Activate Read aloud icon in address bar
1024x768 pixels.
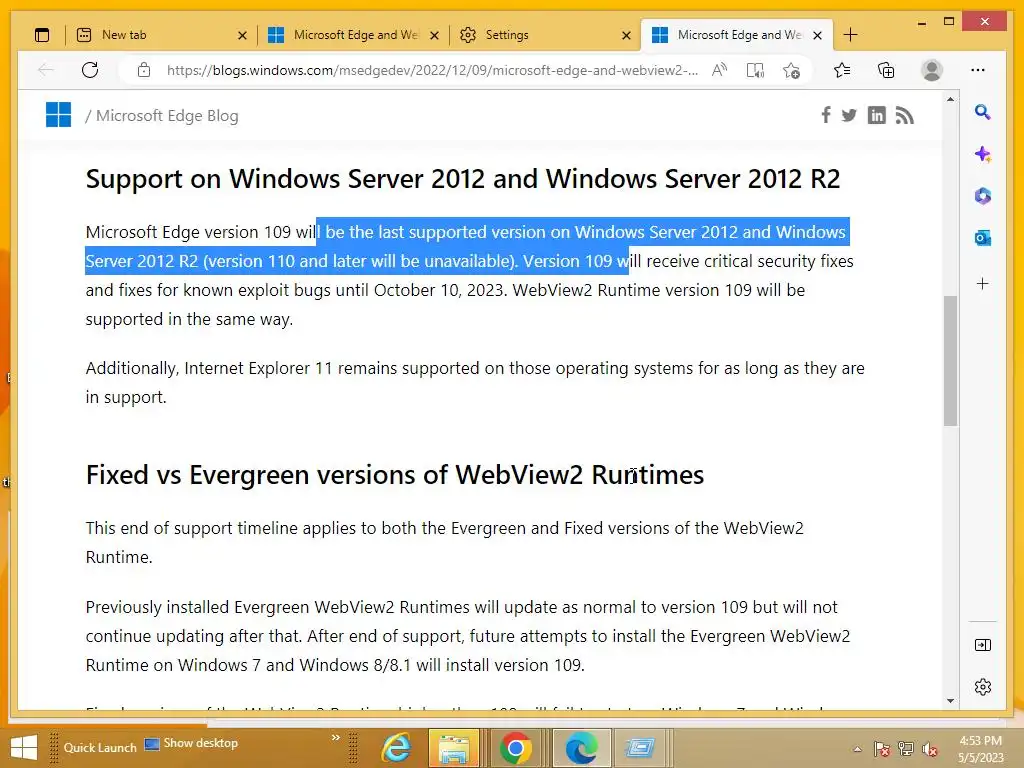[x=720, y=70]
